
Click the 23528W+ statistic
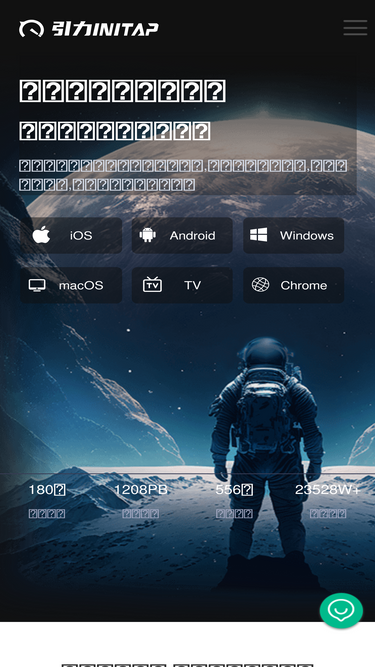pos(327,490)
